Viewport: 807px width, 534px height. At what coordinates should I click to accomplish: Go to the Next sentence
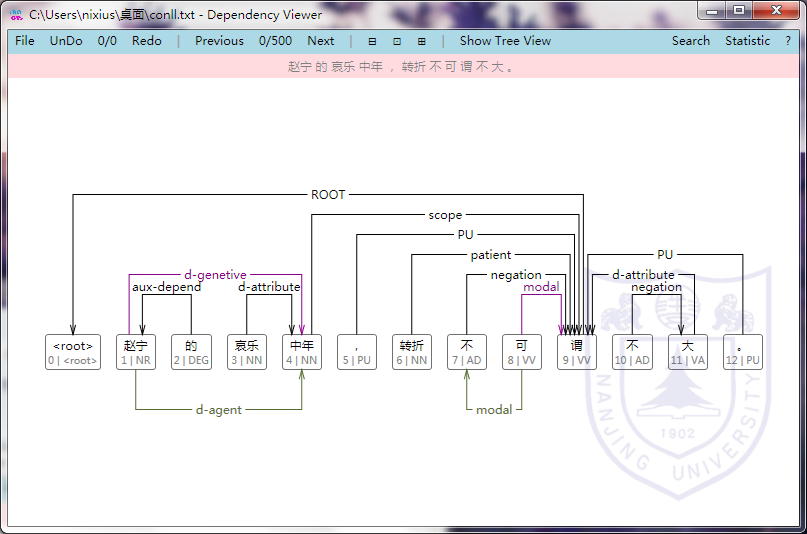pos(321,41)
